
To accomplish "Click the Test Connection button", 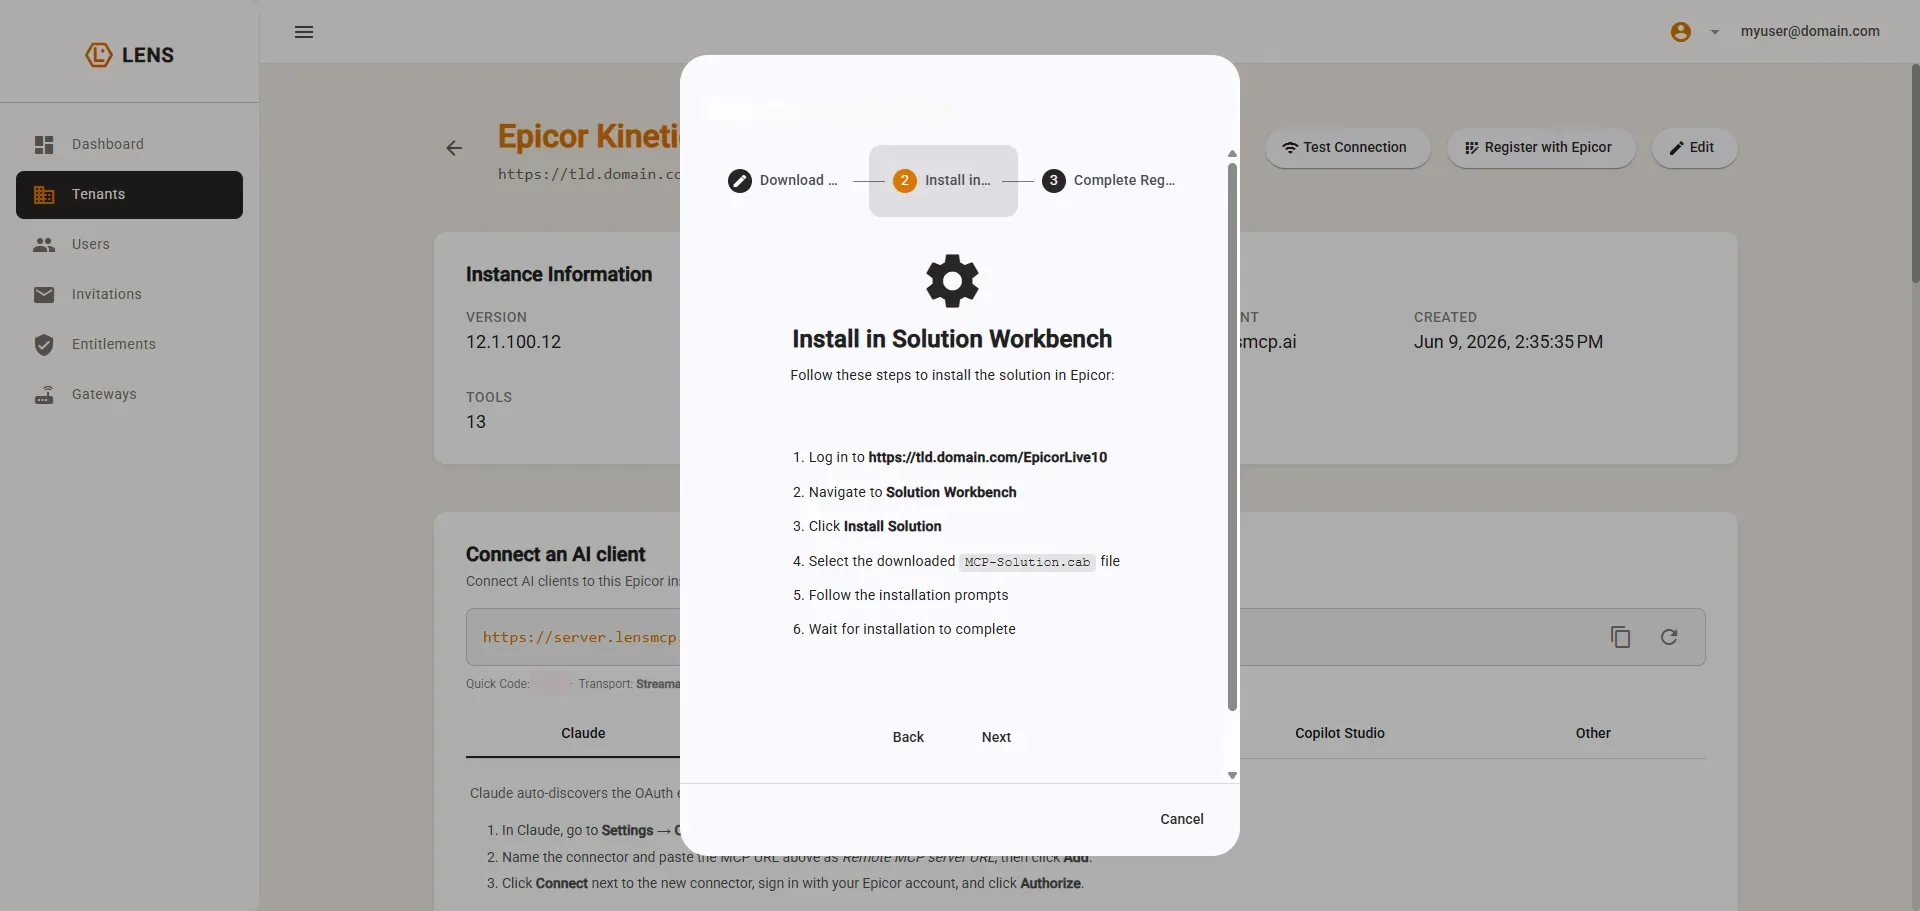I will tap(1347, 148).
